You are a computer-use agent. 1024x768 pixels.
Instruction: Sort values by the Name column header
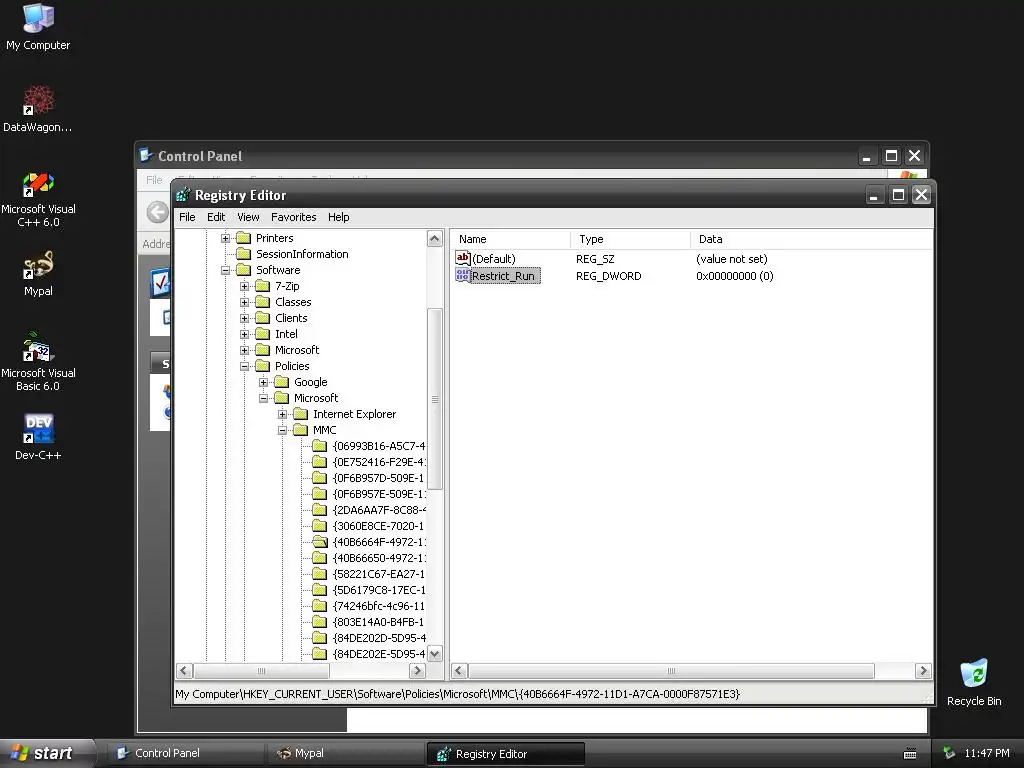(511, 239)
